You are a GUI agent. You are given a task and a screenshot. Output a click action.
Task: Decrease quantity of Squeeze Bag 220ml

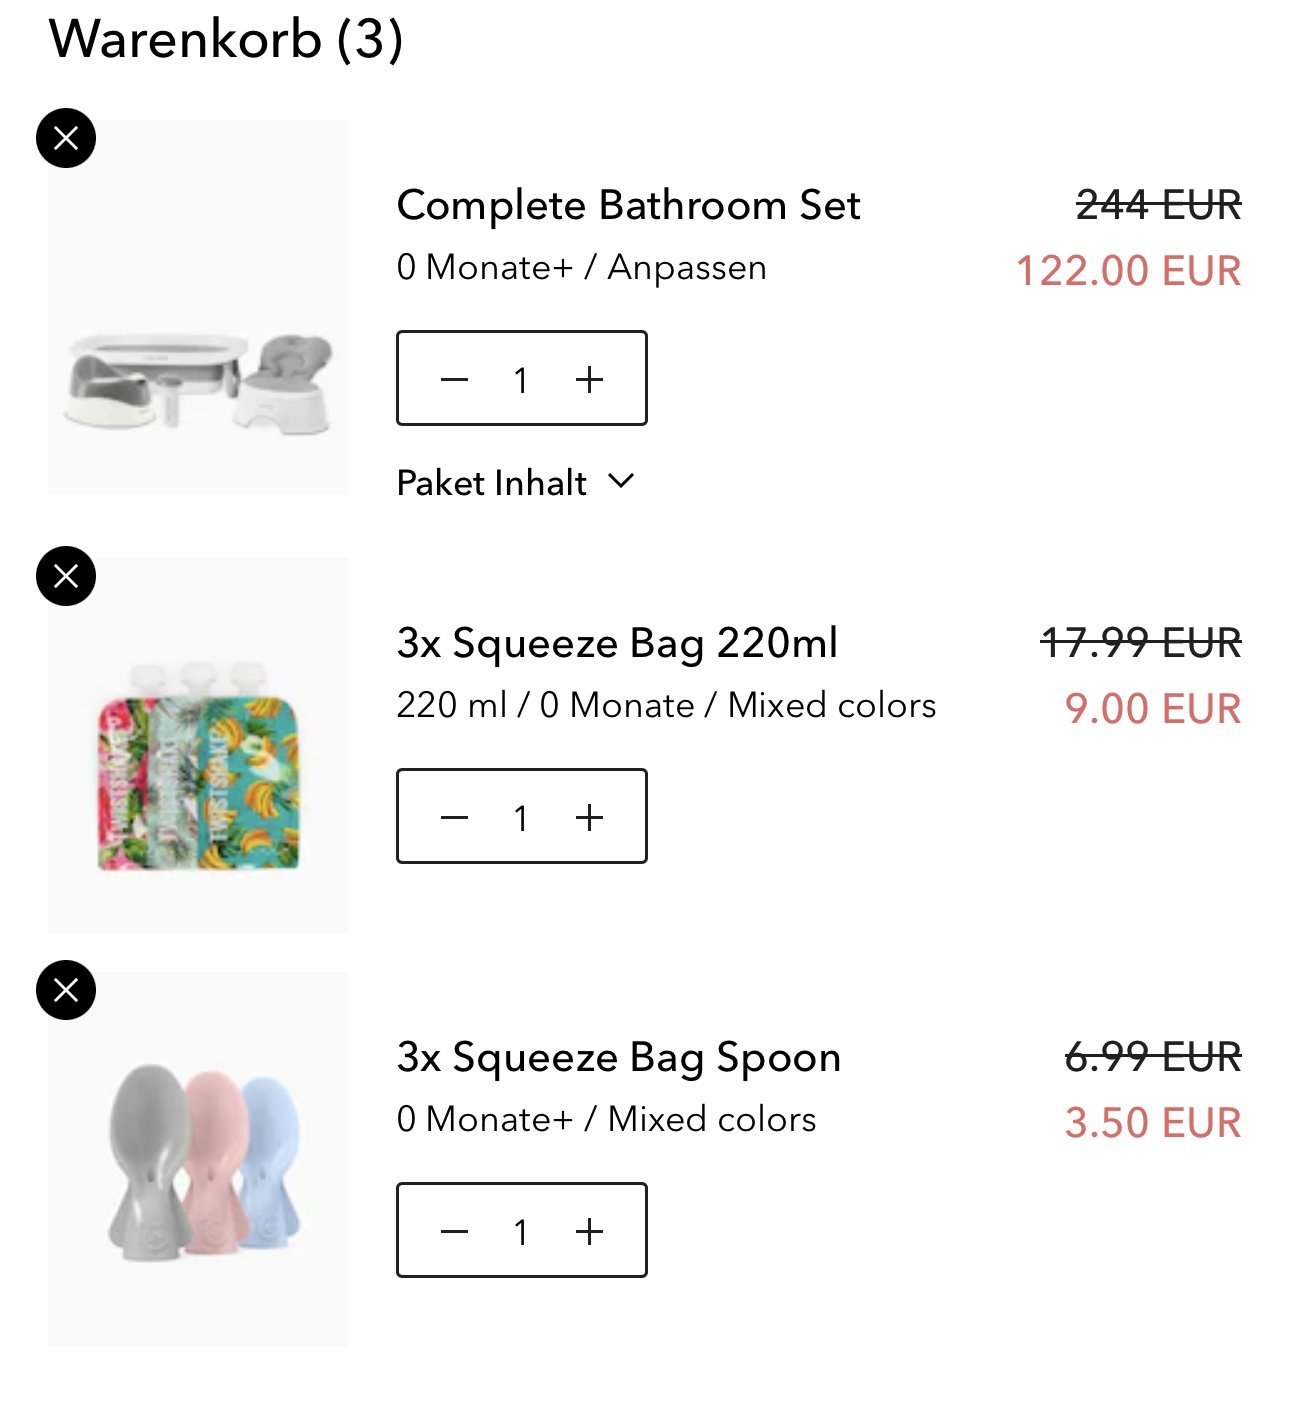(455, 817)
